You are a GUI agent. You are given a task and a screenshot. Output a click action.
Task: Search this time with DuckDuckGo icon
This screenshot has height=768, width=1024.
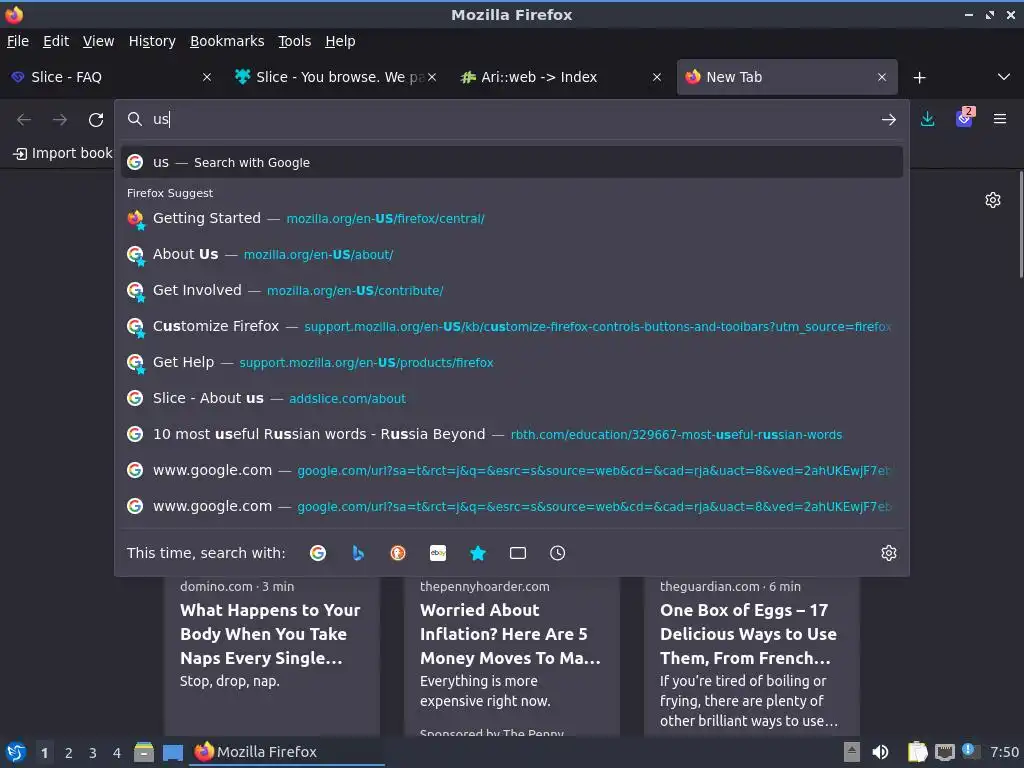point(398,553)
